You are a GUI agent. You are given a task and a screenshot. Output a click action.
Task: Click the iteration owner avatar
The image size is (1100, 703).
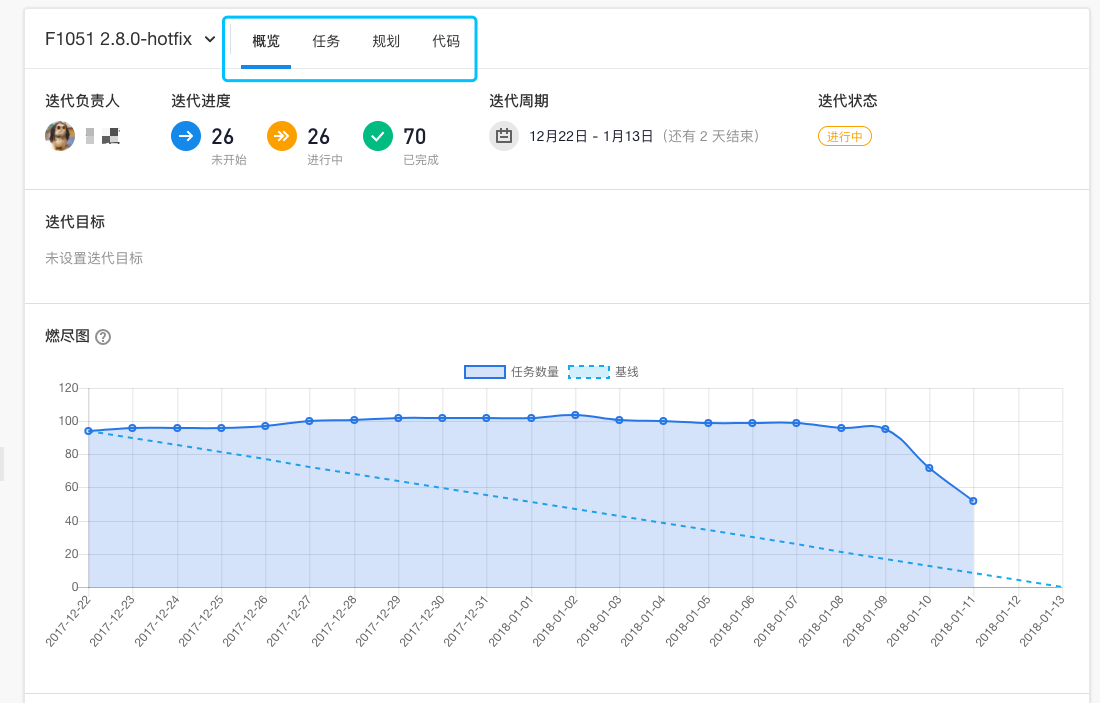coord(60,136)
